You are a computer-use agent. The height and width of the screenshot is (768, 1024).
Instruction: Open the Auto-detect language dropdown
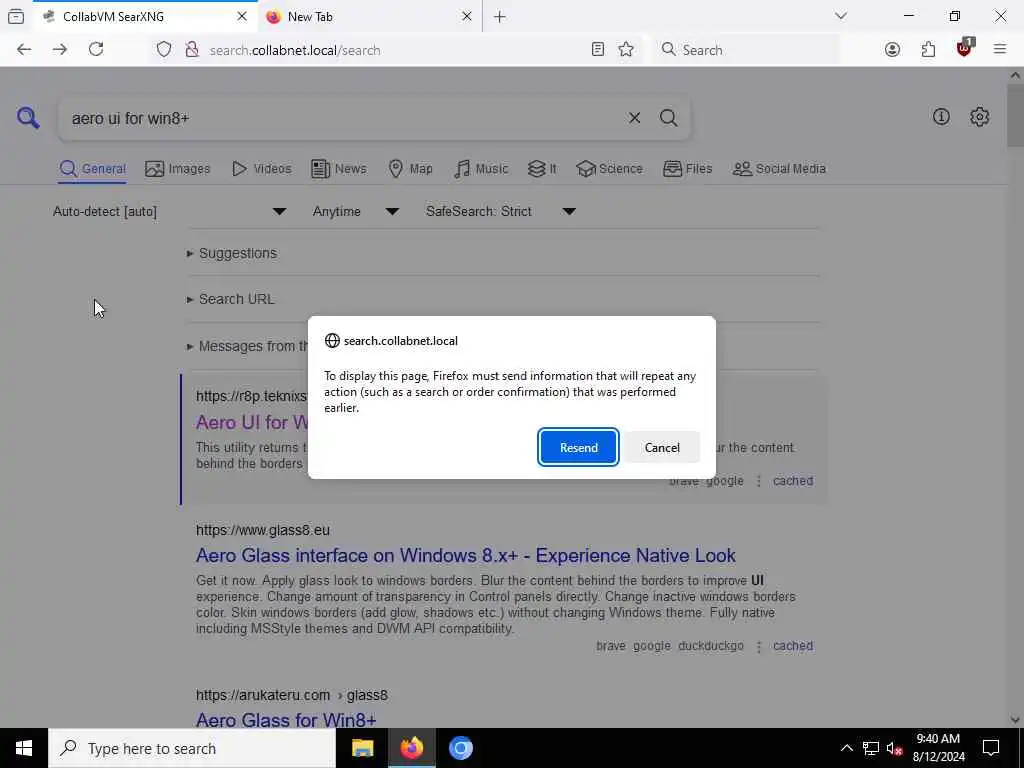[170, 212]
